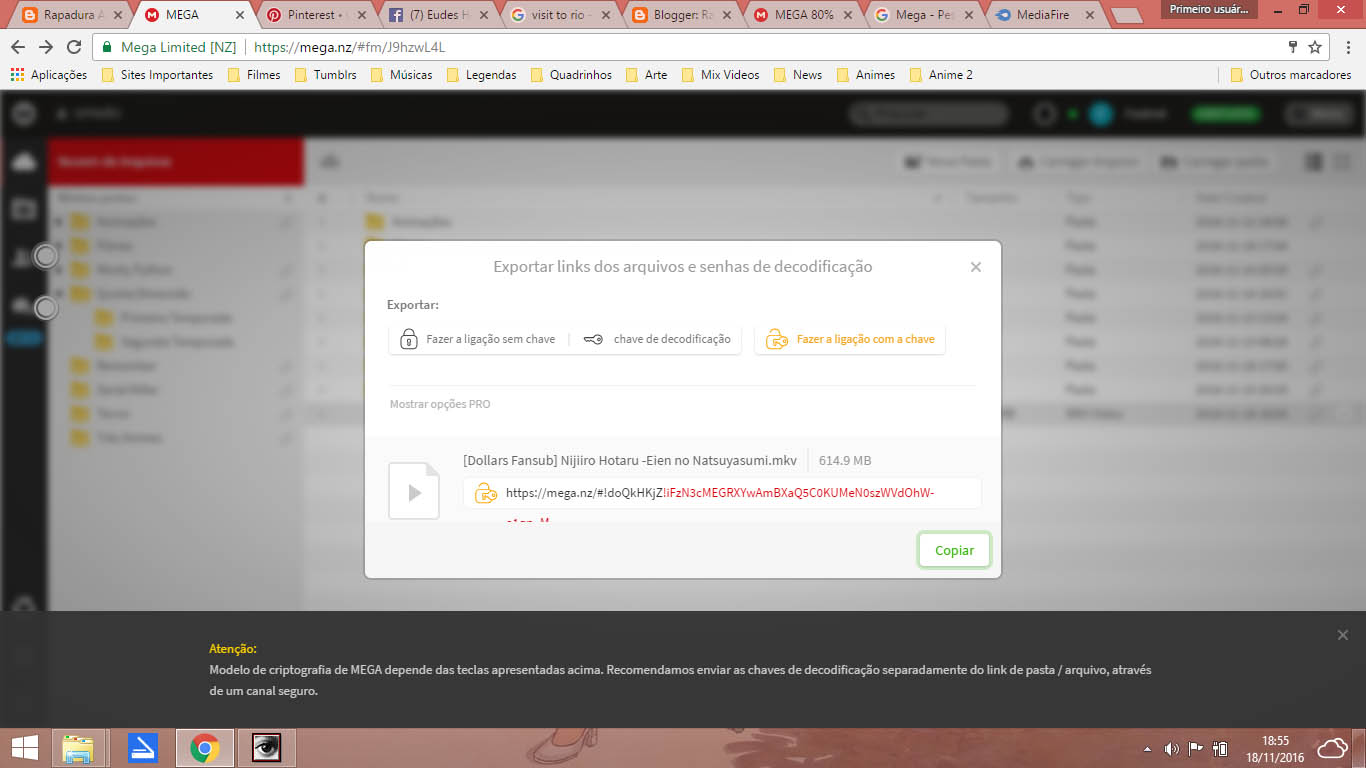Viewport: 1366px width, 768px height.
Task: Click the OneDrive cloud tray icon
Action: coord(1332,748)
